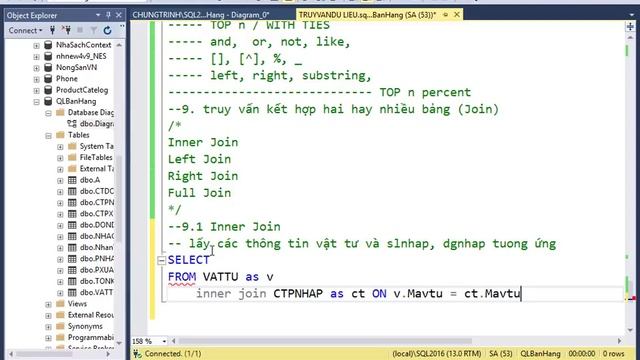Expand the NongSanVN database node

tap(36, 68)
